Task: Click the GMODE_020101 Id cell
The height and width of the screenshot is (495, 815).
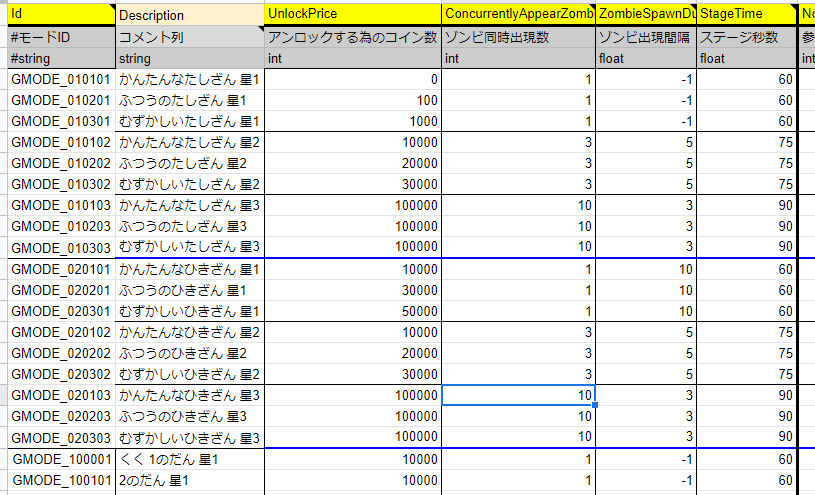Action: [58, 269]
